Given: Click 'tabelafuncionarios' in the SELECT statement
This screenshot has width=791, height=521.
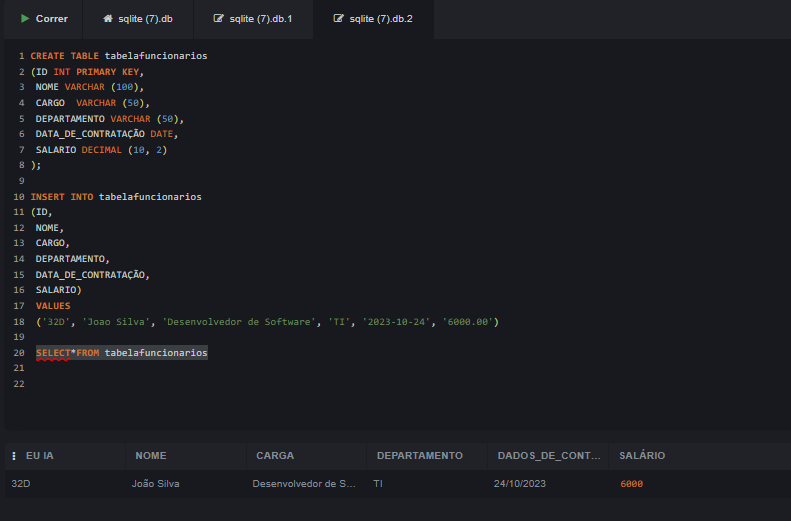Looking at the screenshot, I should coord(156,353).
